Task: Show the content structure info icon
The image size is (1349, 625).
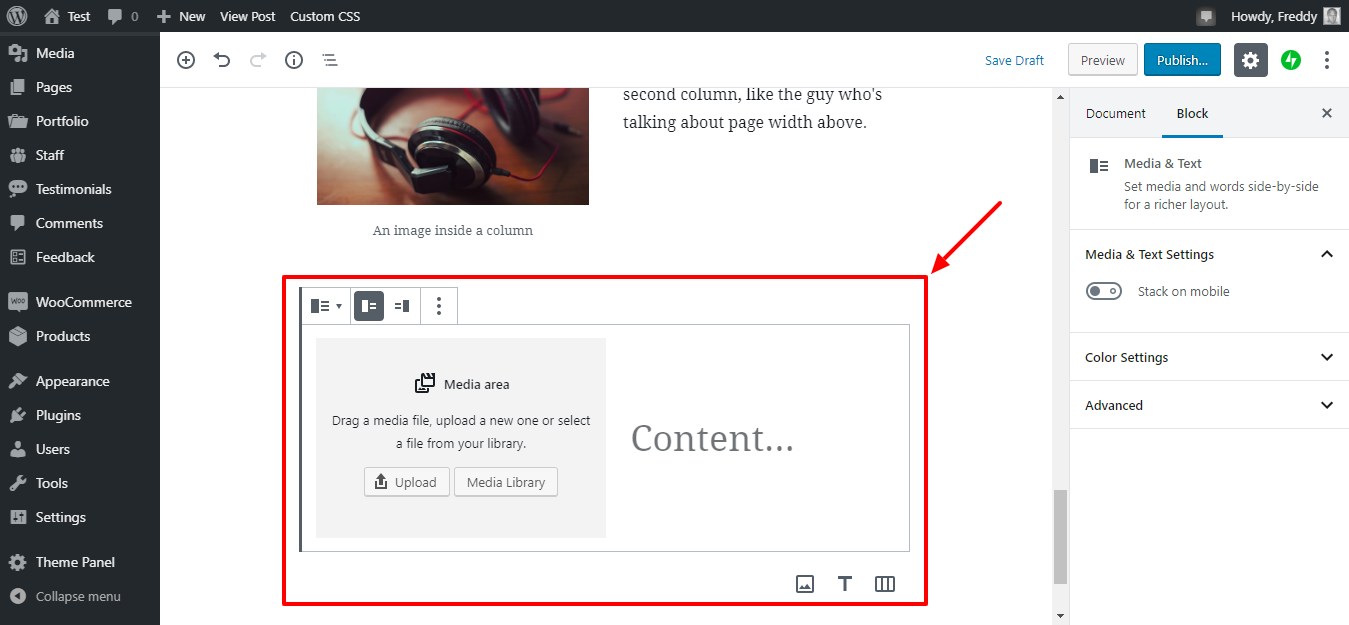Action: coord(294,60)
